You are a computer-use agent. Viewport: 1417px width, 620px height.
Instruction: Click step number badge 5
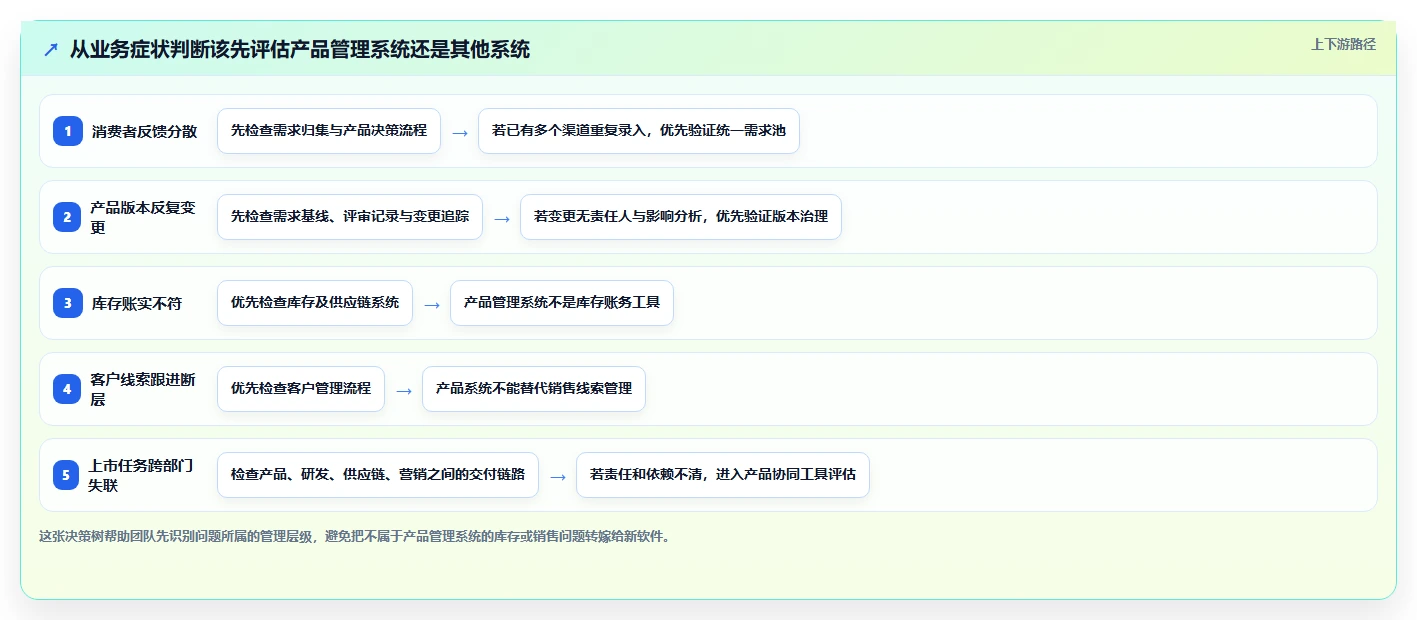click(68, 475)
